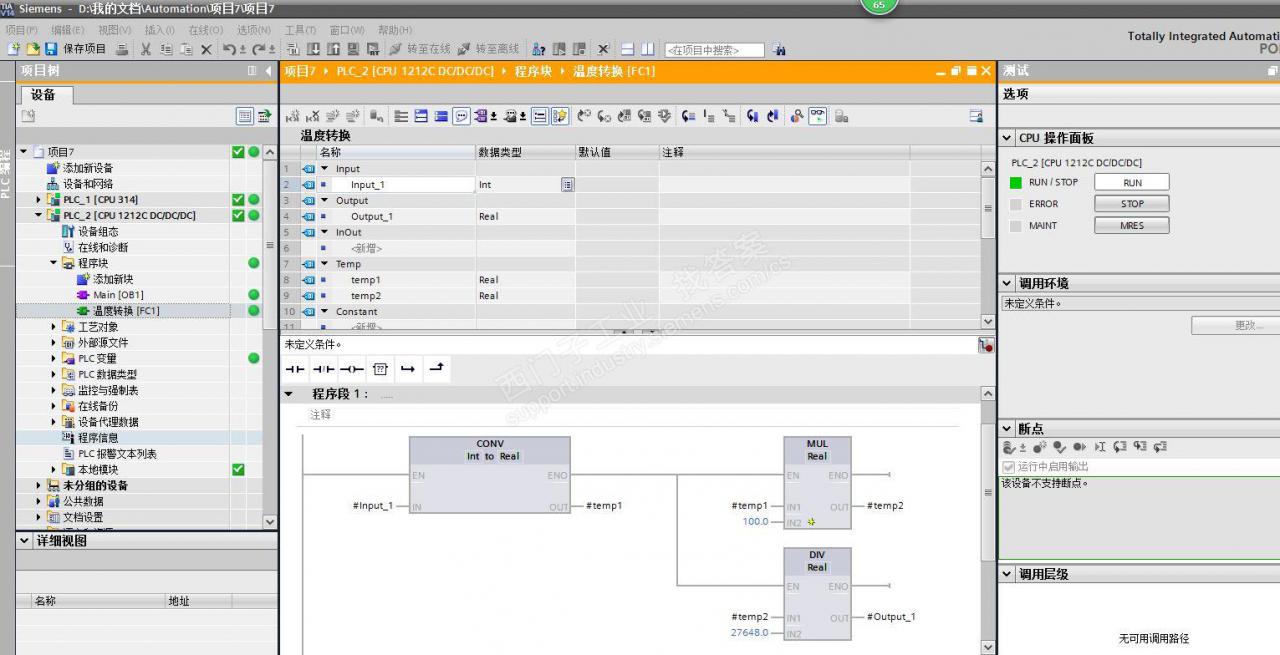Click the STOP button in CPU panel
The width and height of the screenshot is (1280, 655).
click(x=1132, y=204)
